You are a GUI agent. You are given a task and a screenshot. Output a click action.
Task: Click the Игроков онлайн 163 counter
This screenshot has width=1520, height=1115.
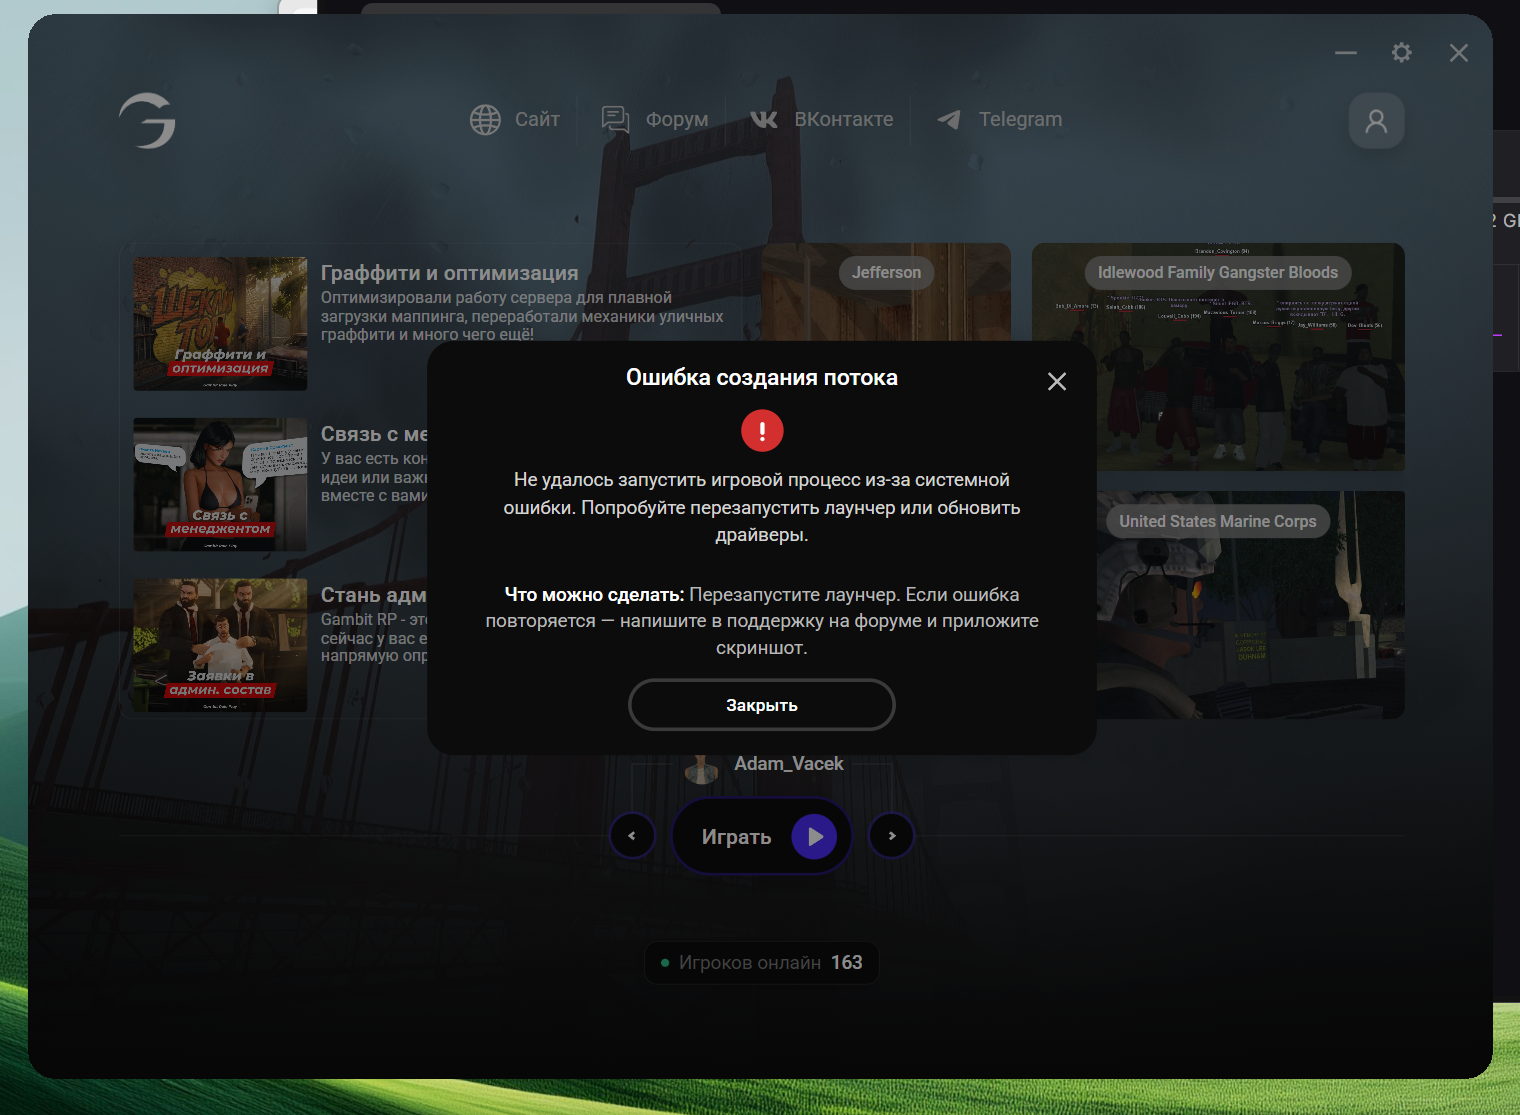762,963
